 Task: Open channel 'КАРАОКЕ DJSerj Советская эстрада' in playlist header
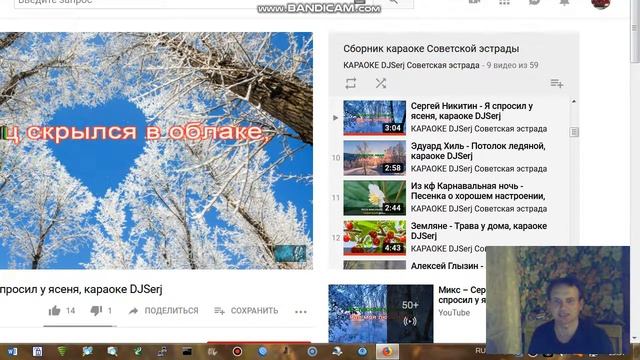pos(411,65)
